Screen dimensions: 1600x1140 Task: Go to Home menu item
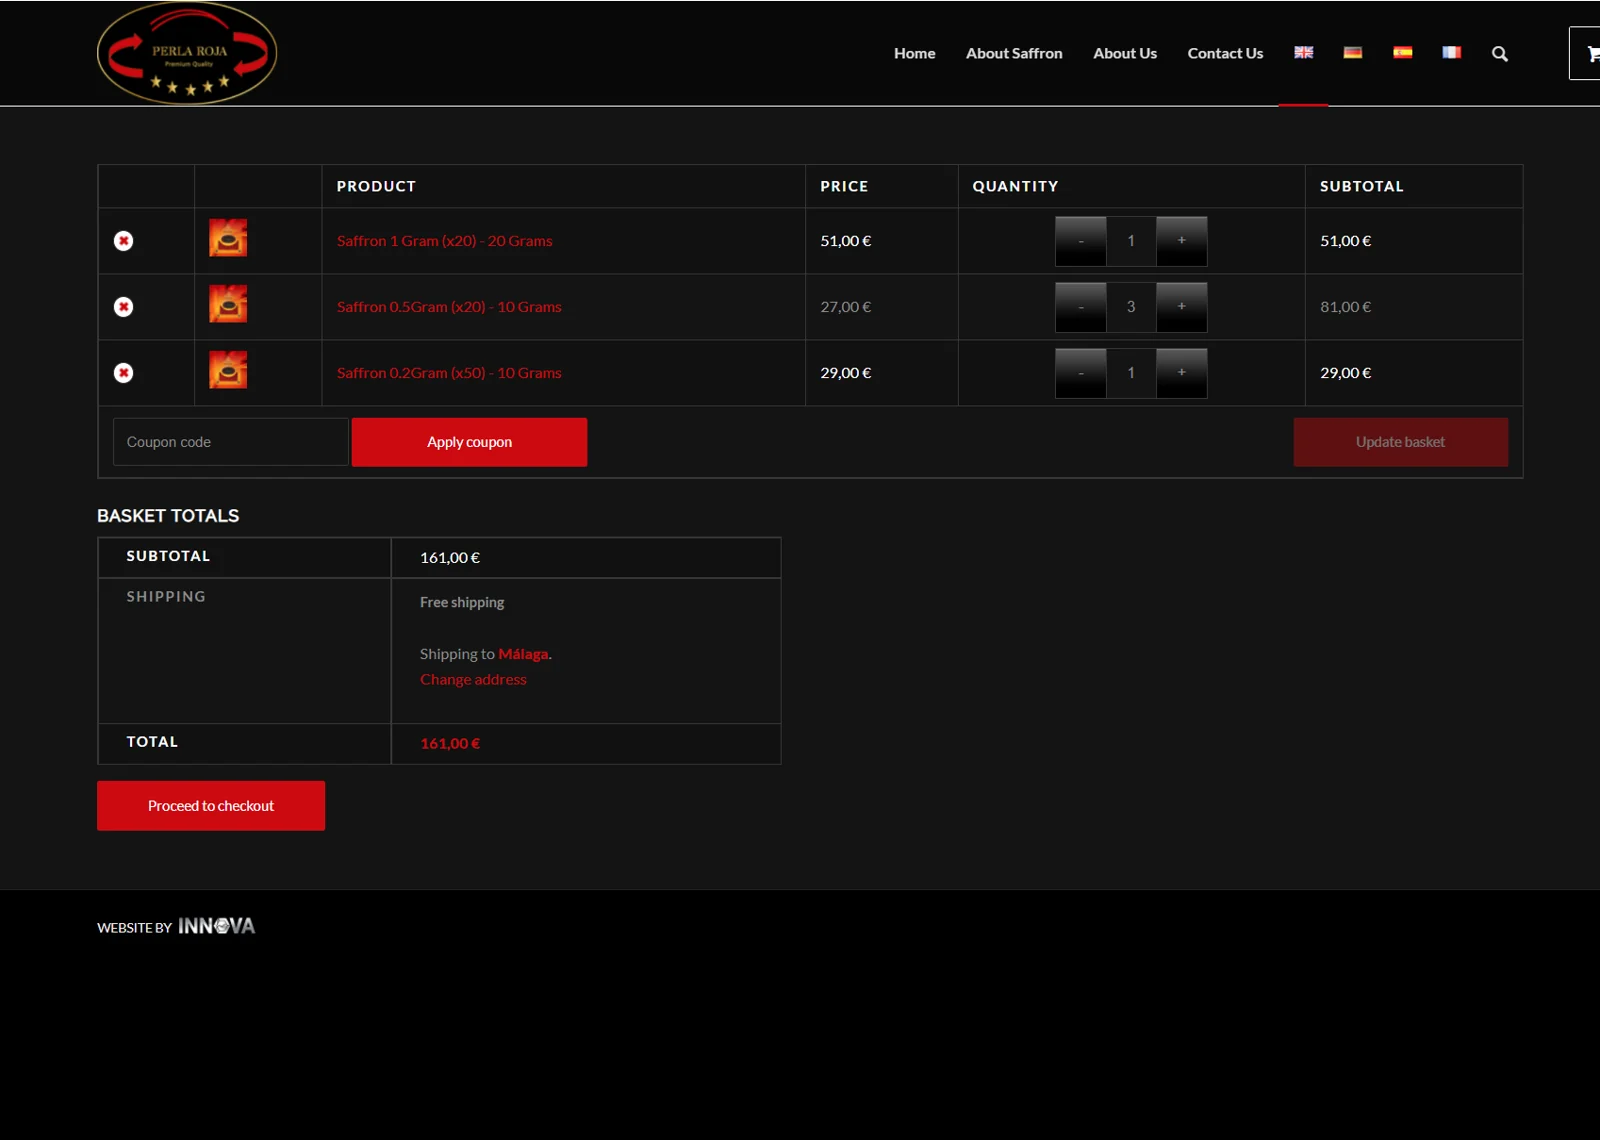coord(915,54)
